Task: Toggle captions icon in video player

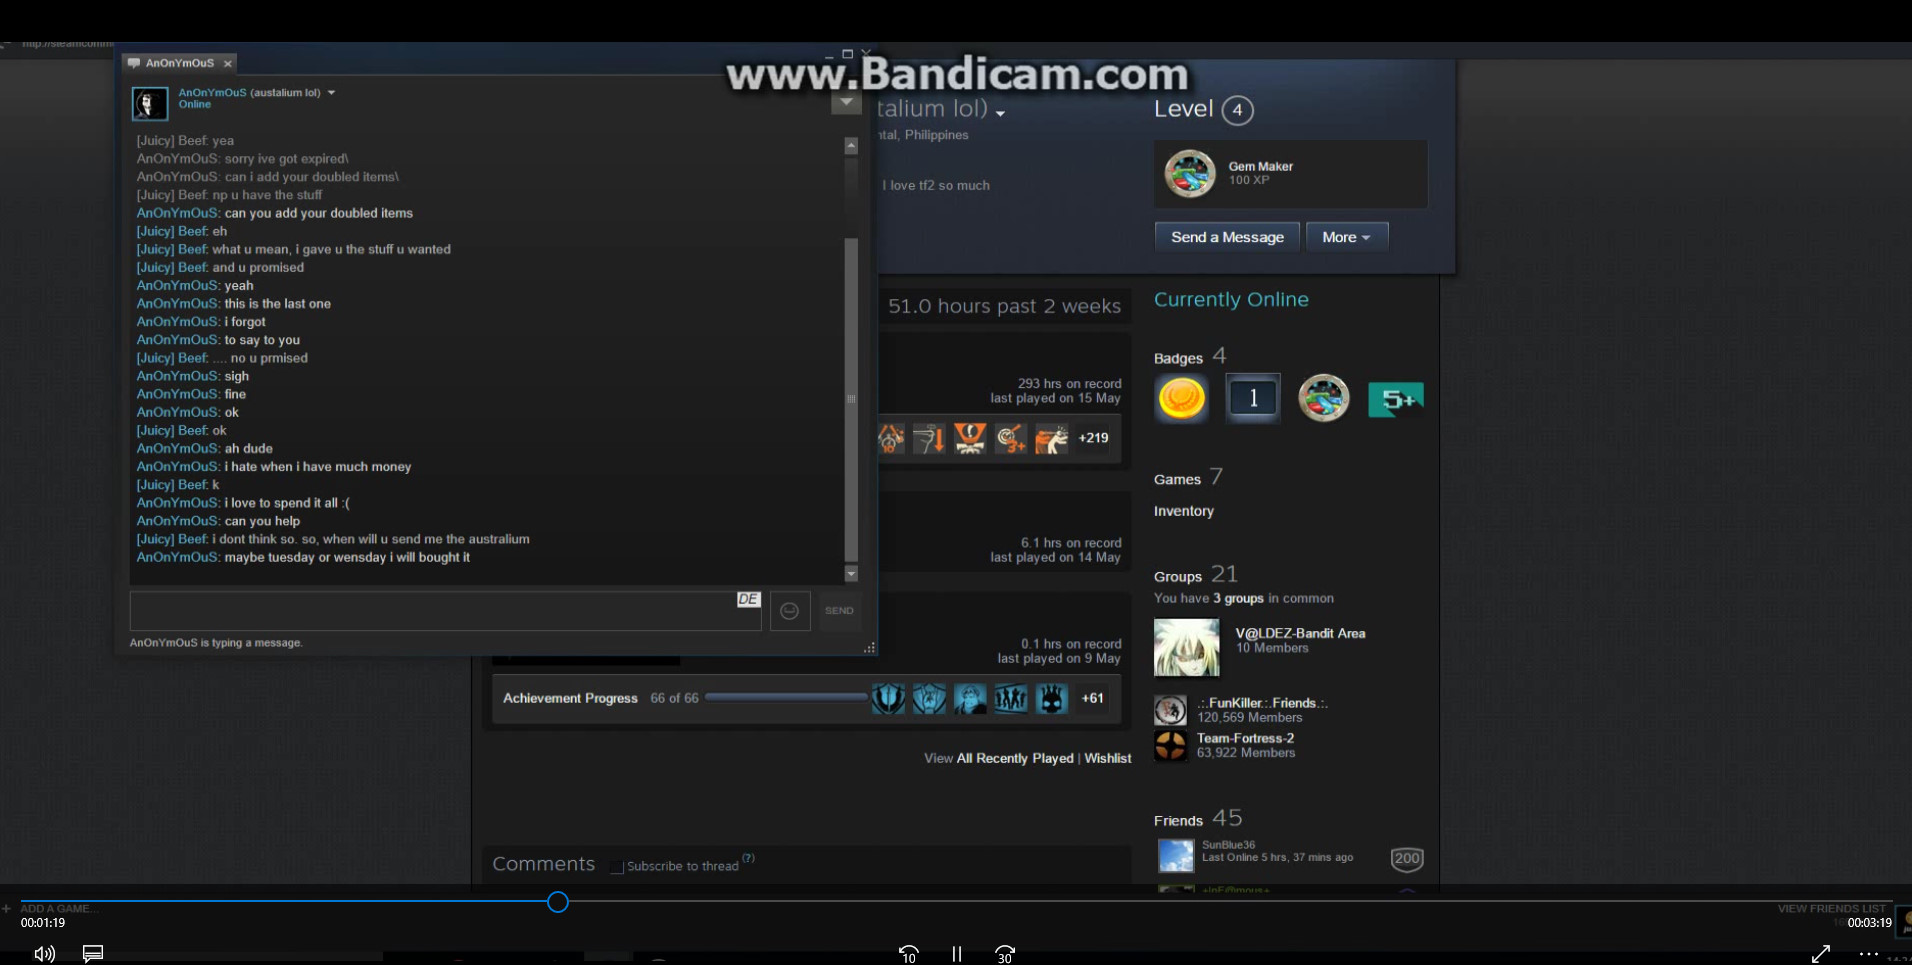Action: tap(93, 954)
